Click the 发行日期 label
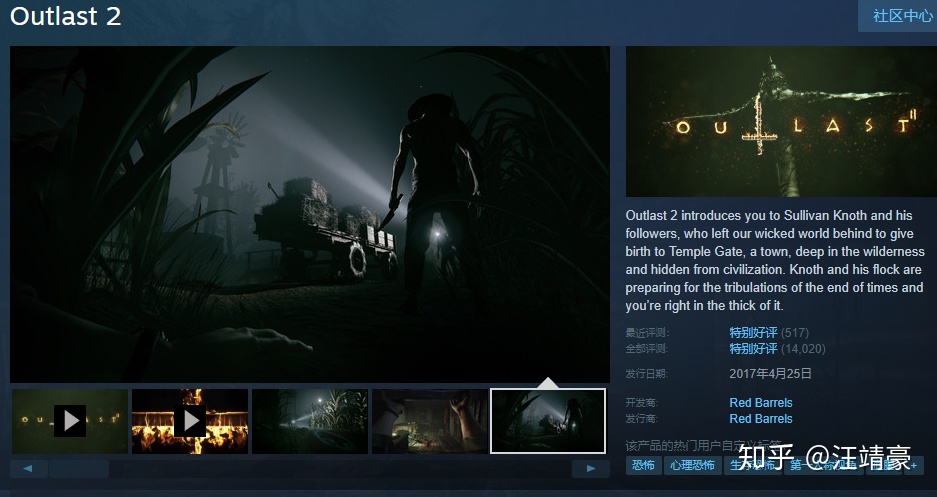 pyautogui.click(x=647, y=374)
